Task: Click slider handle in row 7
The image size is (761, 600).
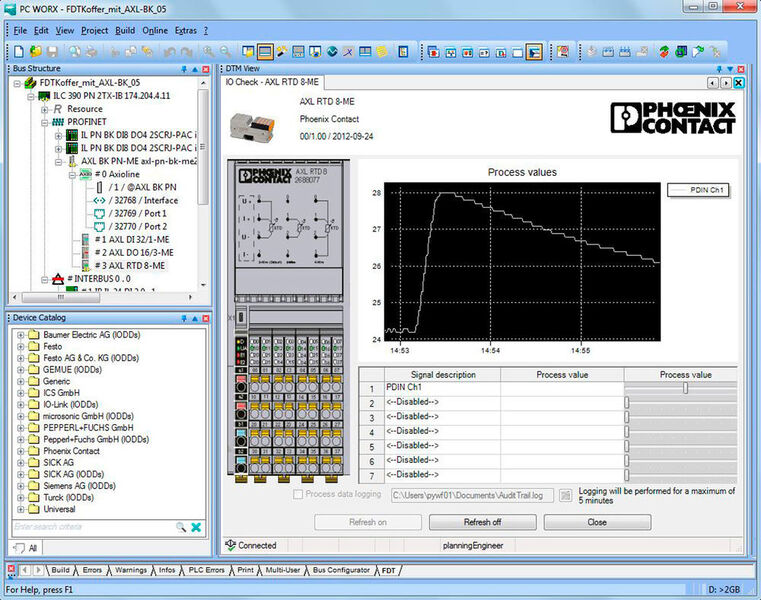Action: [627, 475]
